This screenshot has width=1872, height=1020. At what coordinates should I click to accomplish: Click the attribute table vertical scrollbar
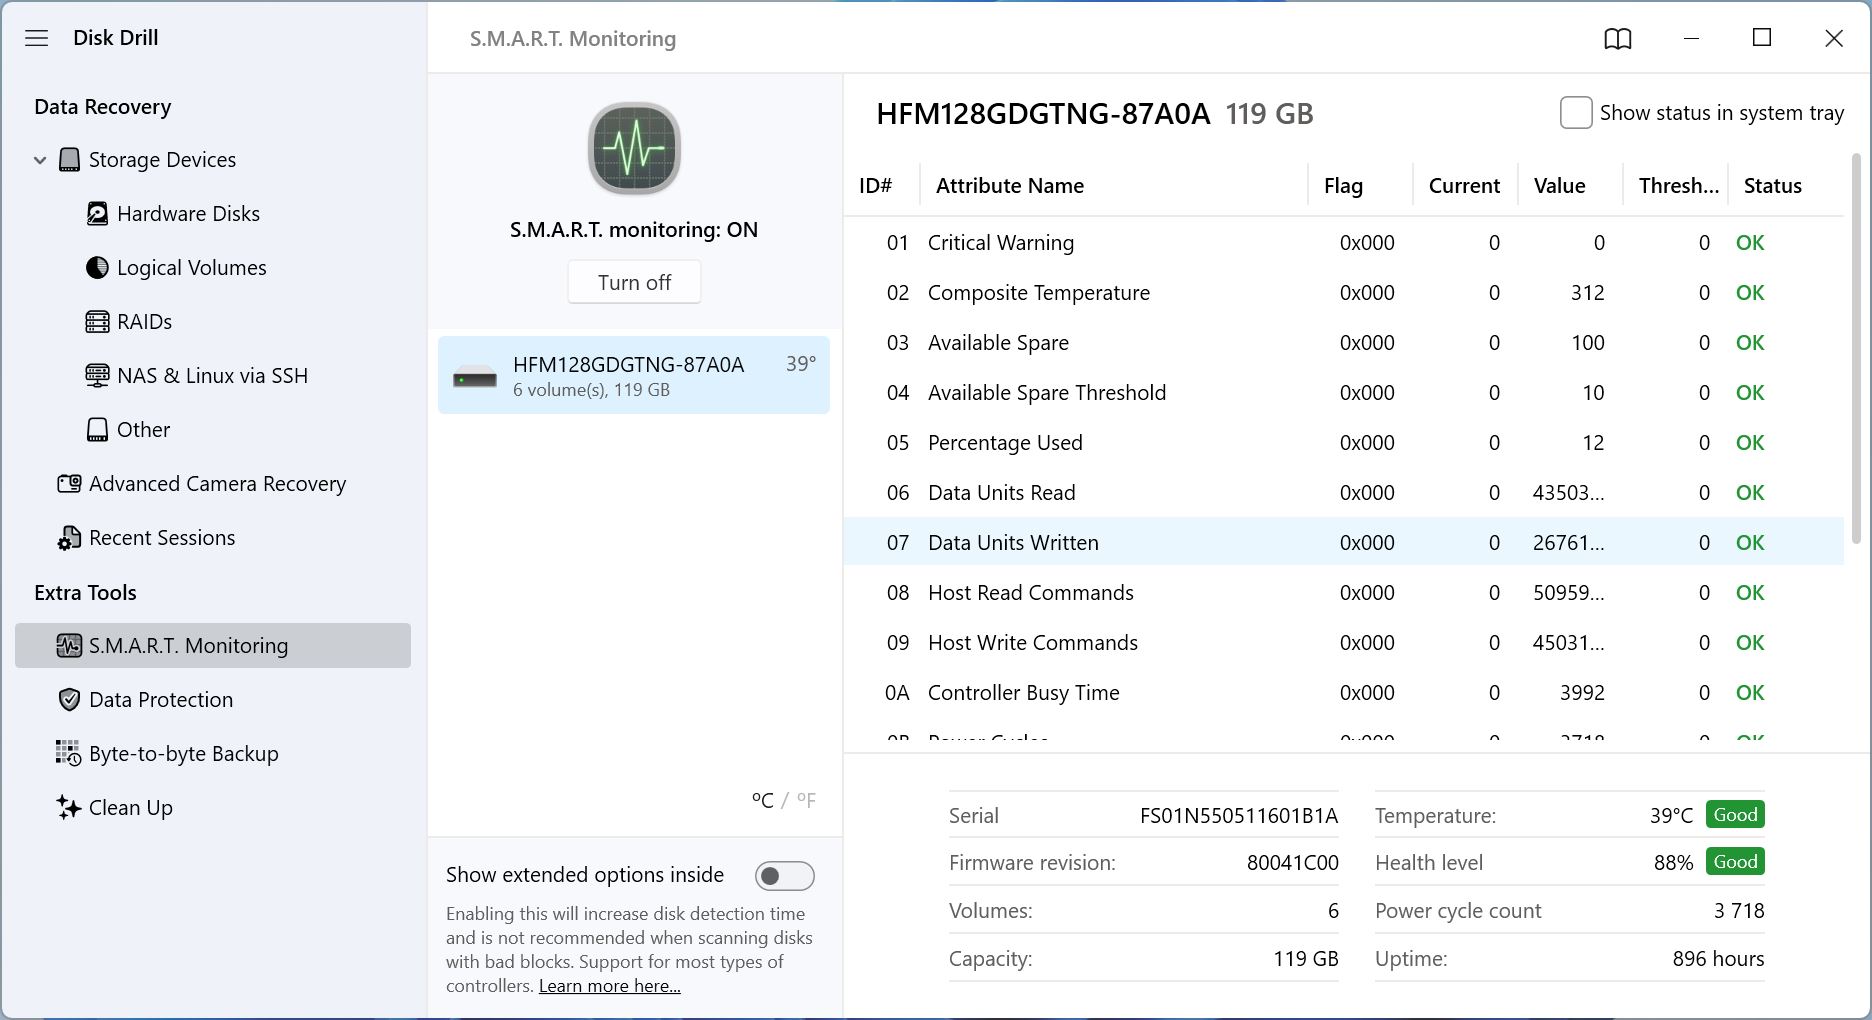tap(1856, 350)
